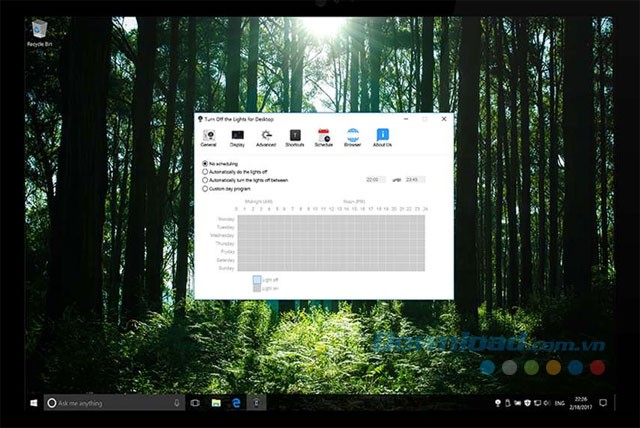Screen dimensions: 640x428
Task: Open the Windows Start menu
Action: [35, 403]
